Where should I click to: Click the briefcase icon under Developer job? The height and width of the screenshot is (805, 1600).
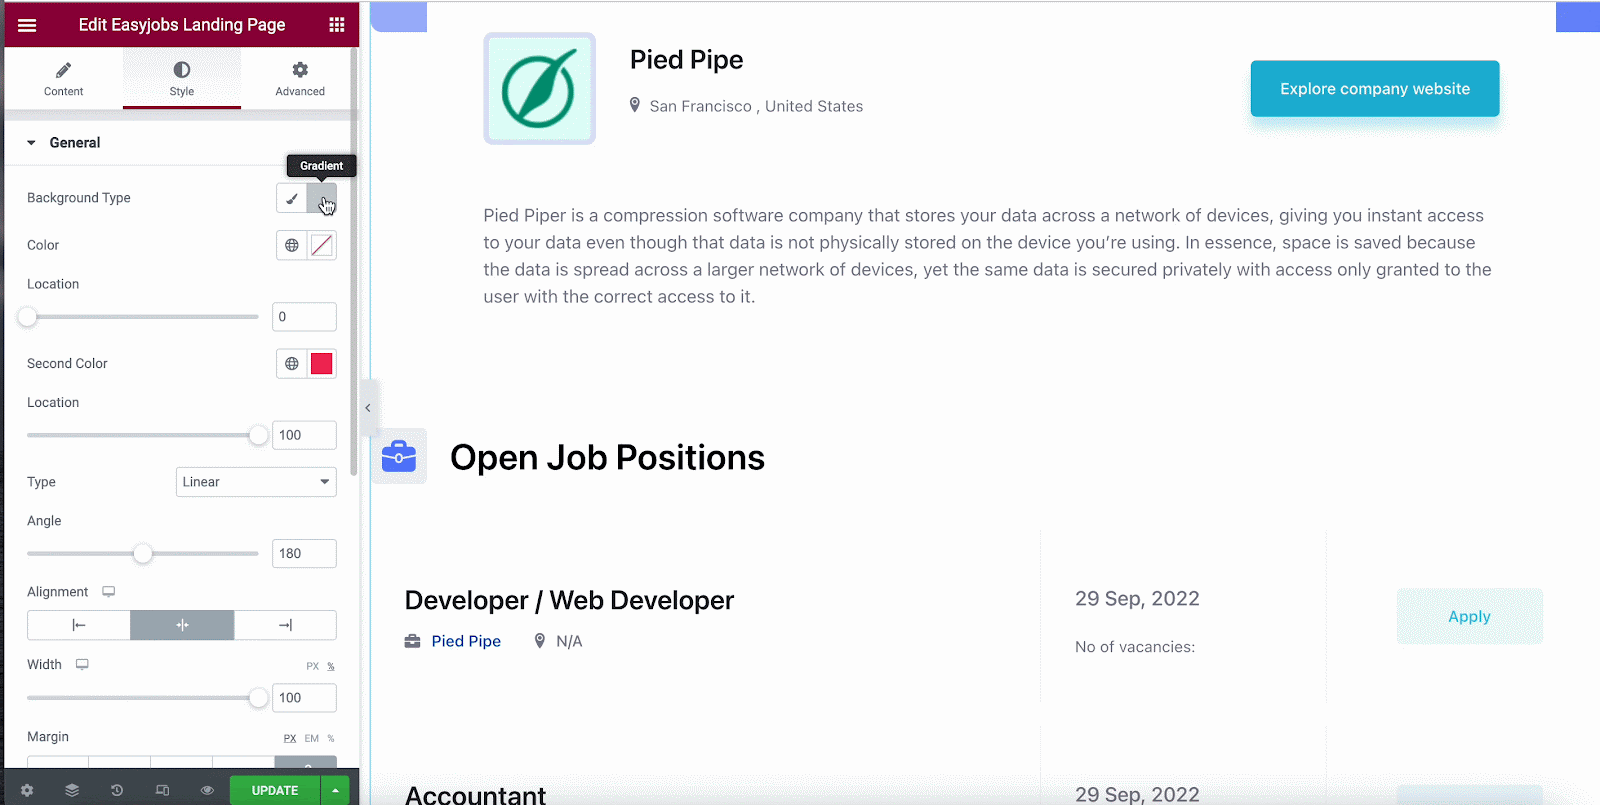412,641
